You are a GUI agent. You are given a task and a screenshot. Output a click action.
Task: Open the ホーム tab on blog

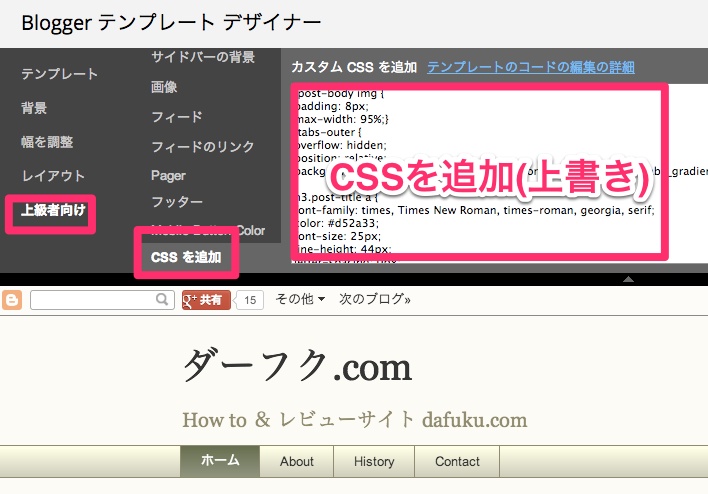[220, 461]
